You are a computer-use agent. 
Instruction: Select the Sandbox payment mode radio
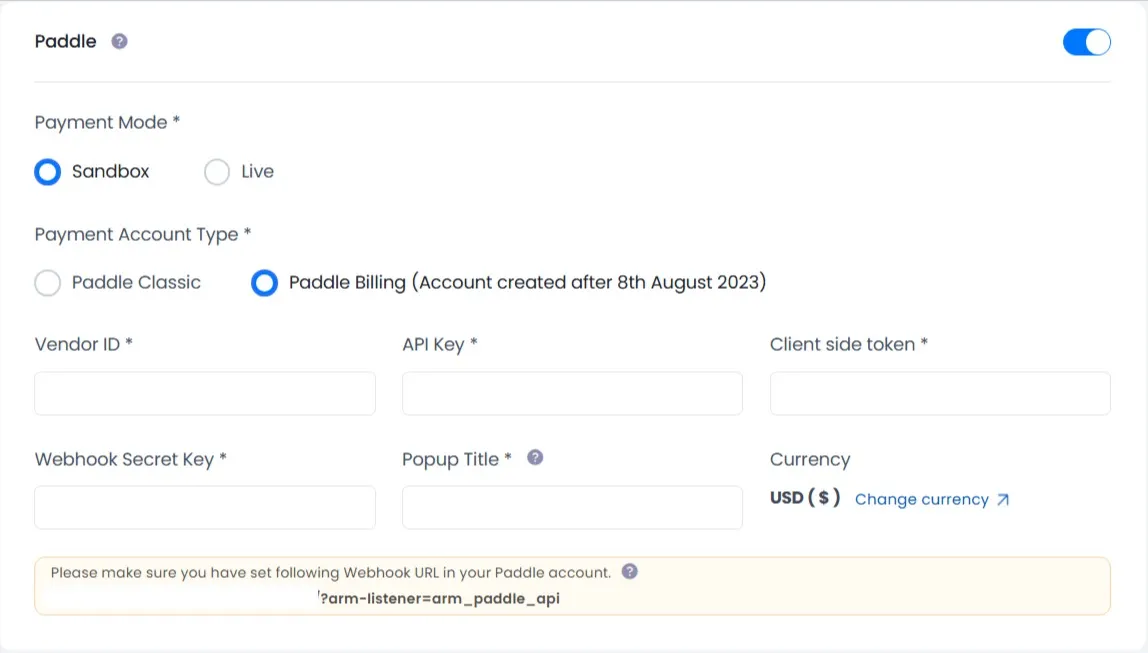tap(48, 172)
